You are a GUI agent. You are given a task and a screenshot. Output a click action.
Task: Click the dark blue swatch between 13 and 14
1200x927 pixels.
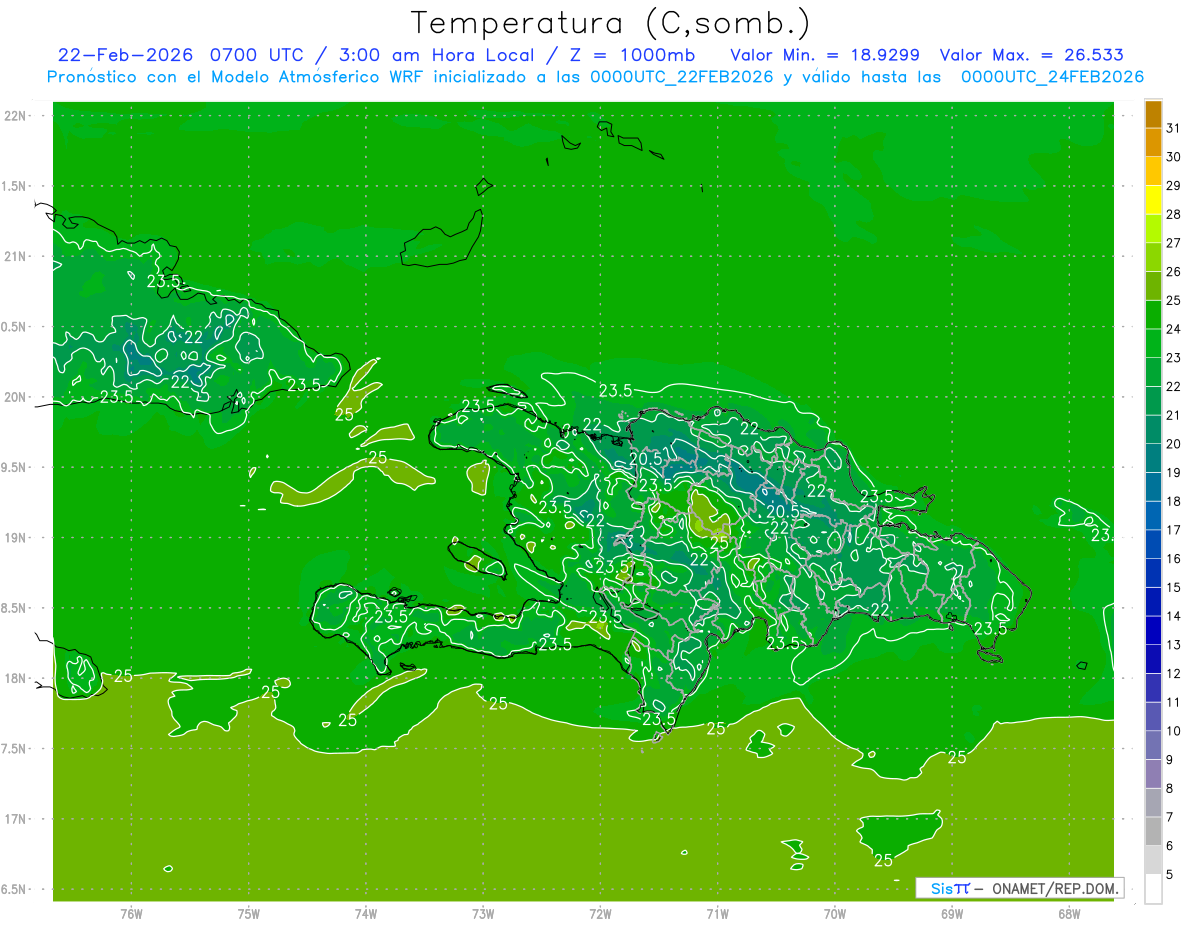click(x=1153, y=630)
